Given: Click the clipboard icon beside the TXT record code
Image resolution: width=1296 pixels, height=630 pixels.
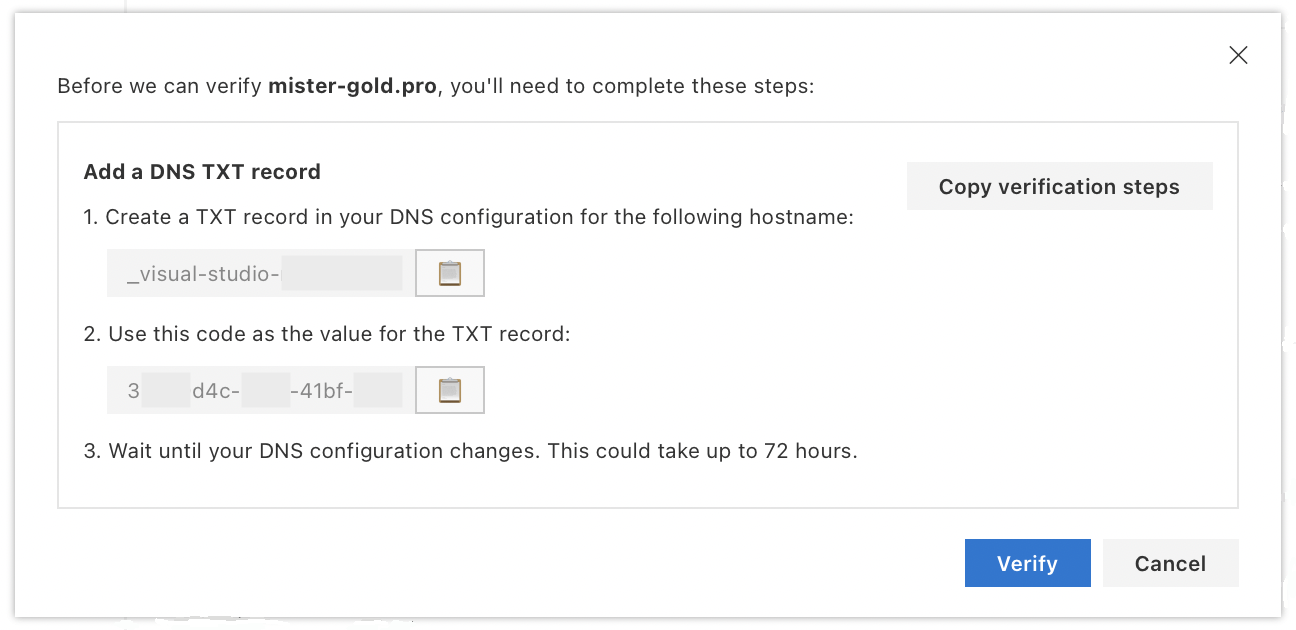Looking at the screenshot, I should [x=449, y=389].
